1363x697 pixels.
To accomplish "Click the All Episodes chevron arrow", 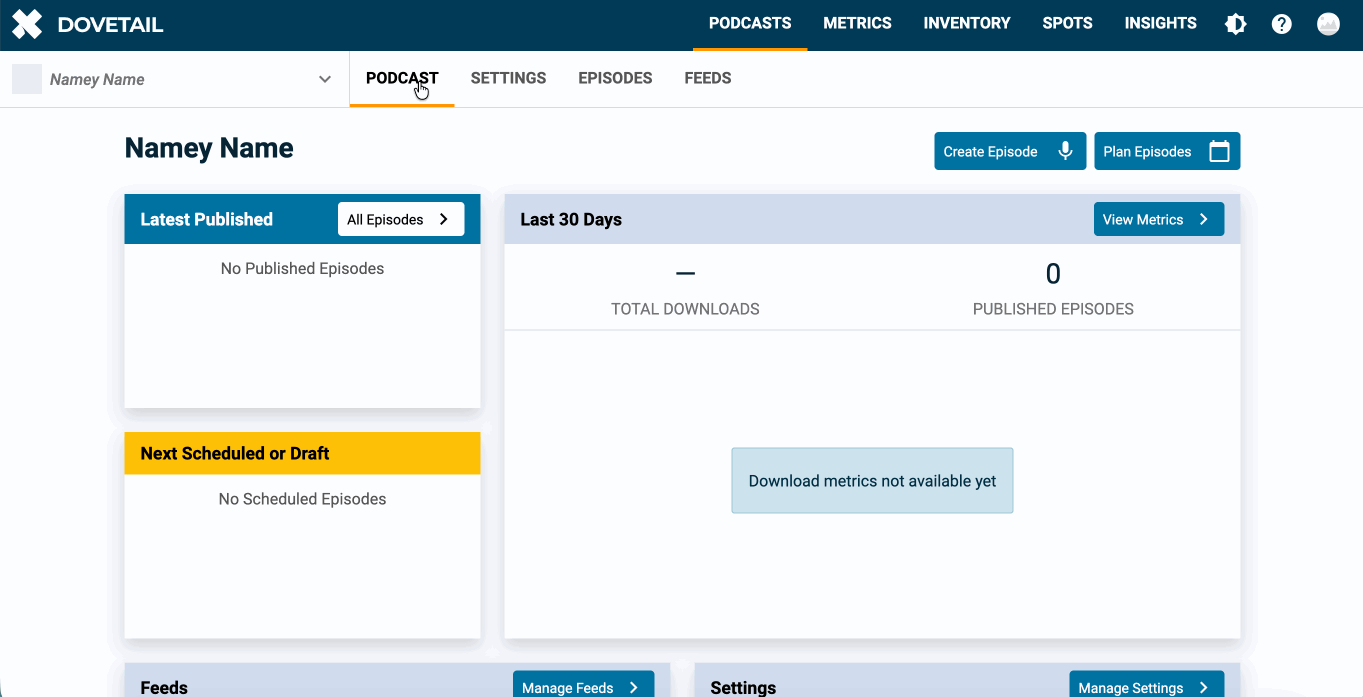I will [x=444, y=219].
